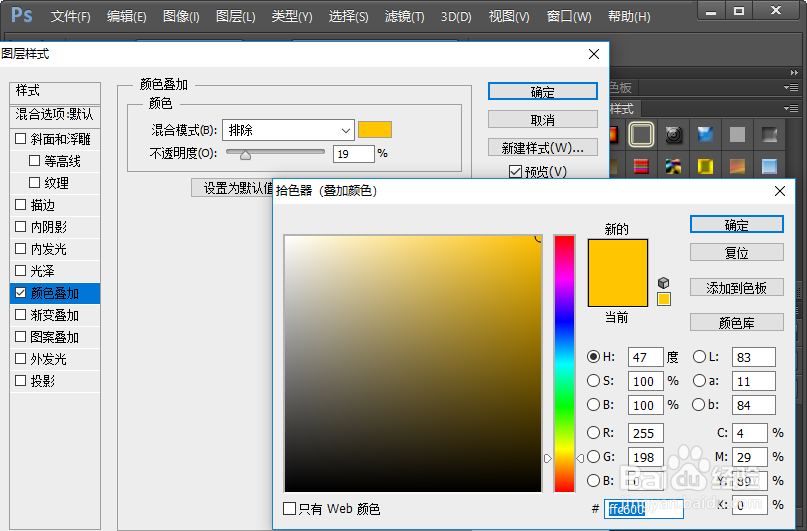Open the Image (图像) menu
The height and width of the screenshot is (531, 807).
coord(181,16)
